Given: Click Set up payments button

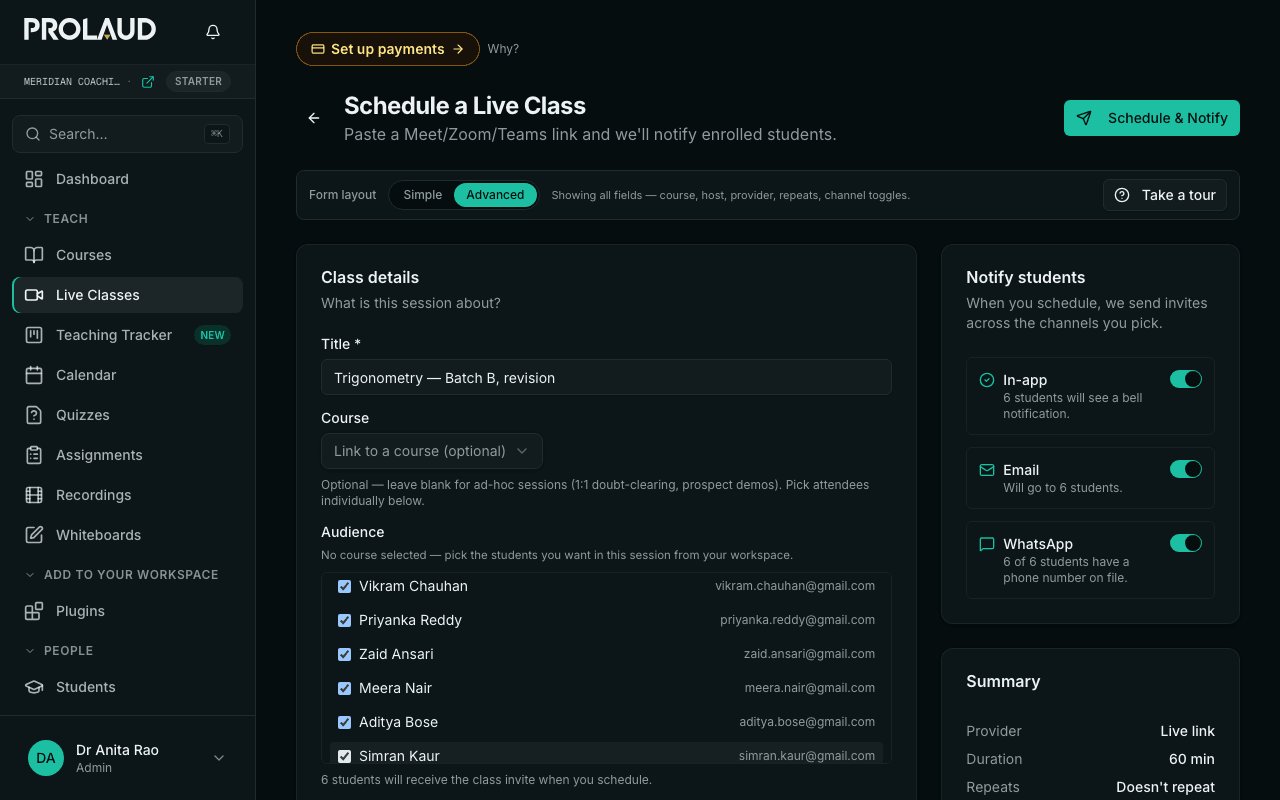Looking at the screenshot, I should [x=388, y=49].
